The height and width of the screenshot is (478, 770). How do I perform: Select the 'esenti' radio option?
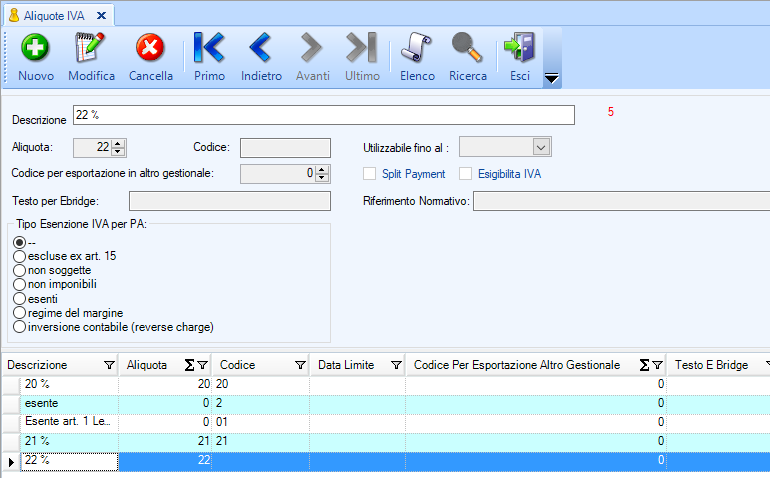18,298
